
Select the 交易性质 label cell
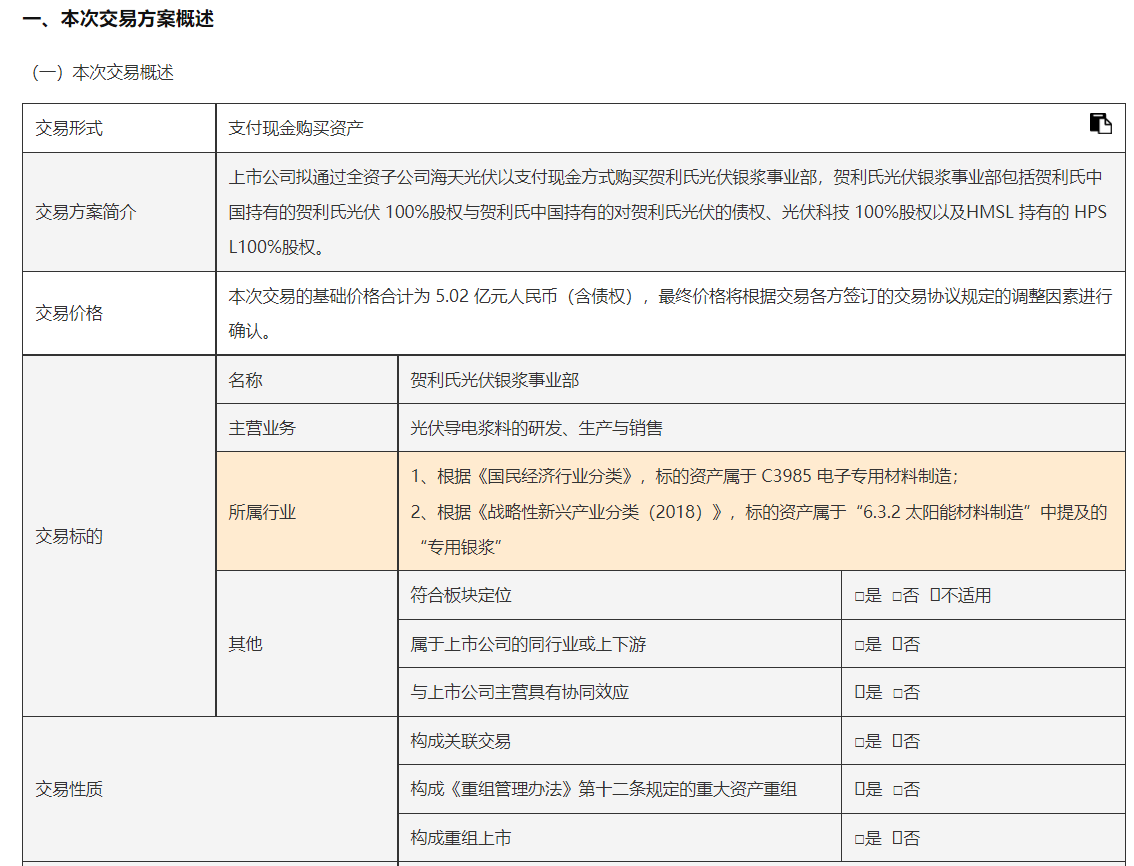[210, 789]
